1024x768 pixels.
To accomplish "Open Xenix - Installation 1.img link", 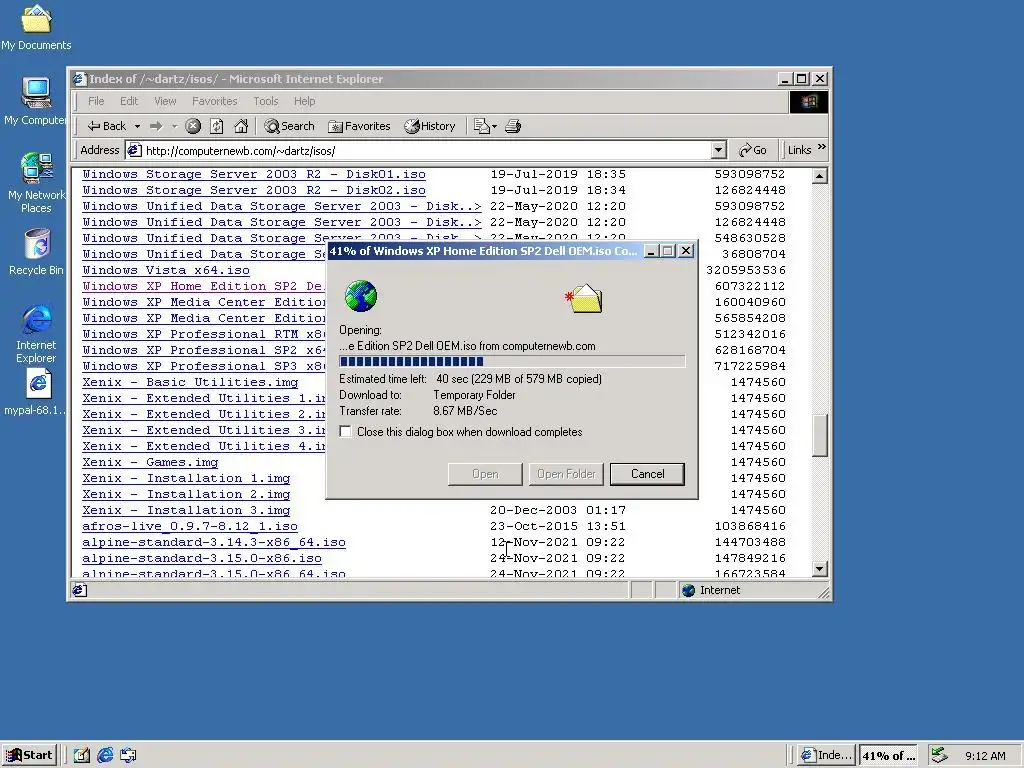I will tap(186, 478).
